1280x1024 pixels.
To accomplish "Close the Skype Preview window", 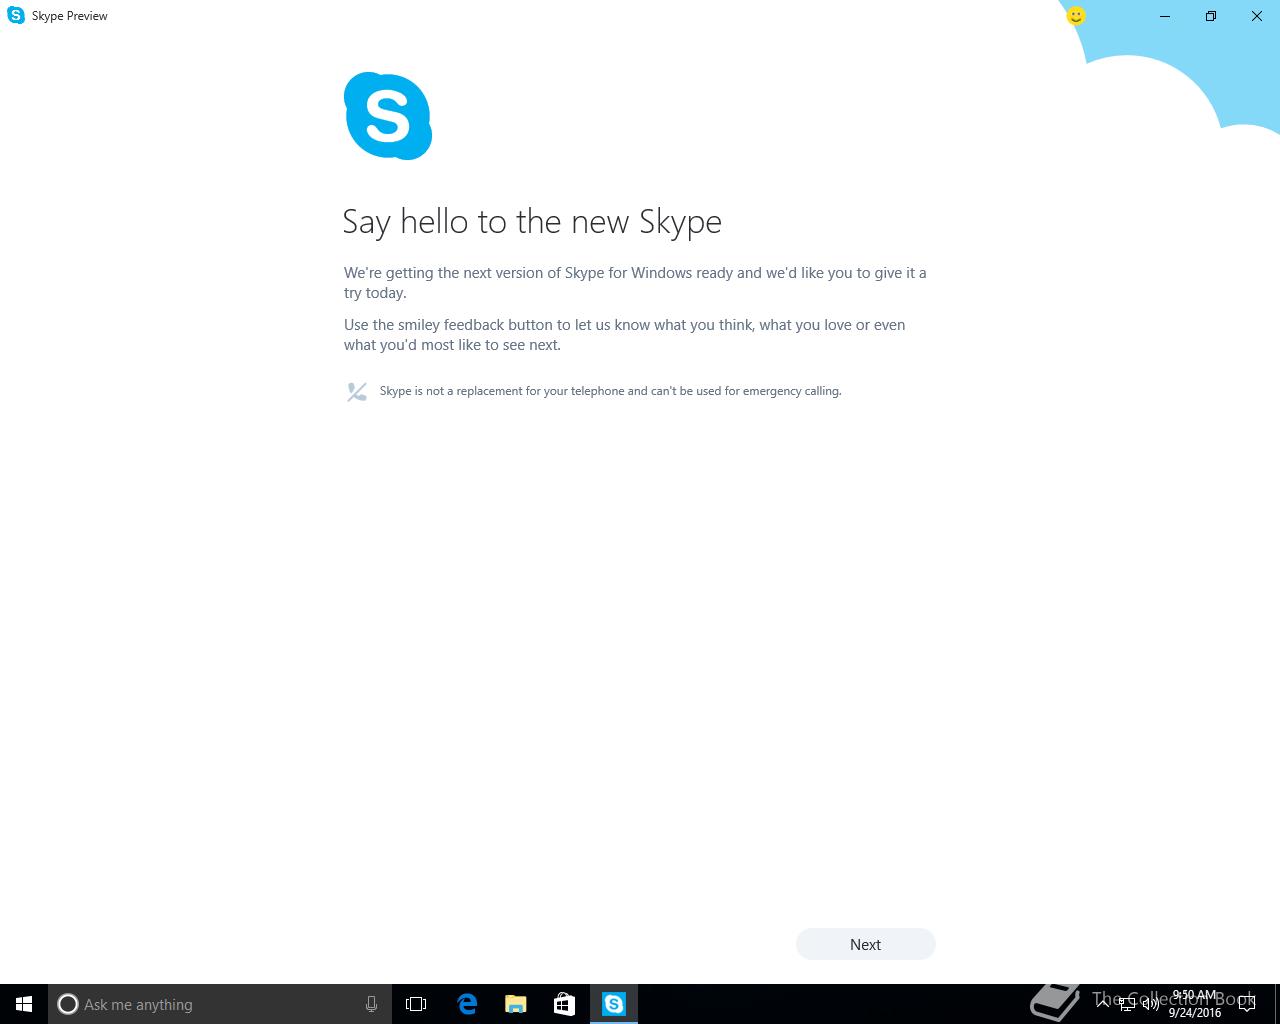I will click(x=1257, y=16).
